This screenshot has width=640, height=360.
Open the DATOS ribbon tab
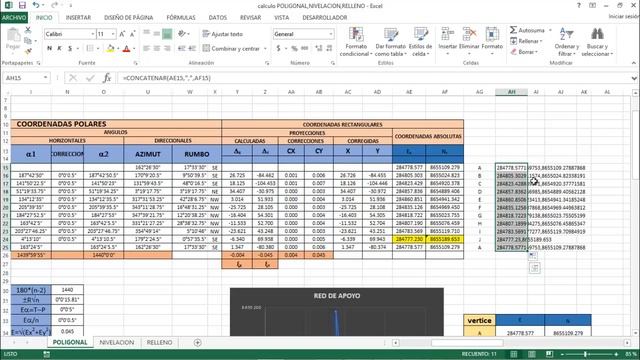[218, 18]
